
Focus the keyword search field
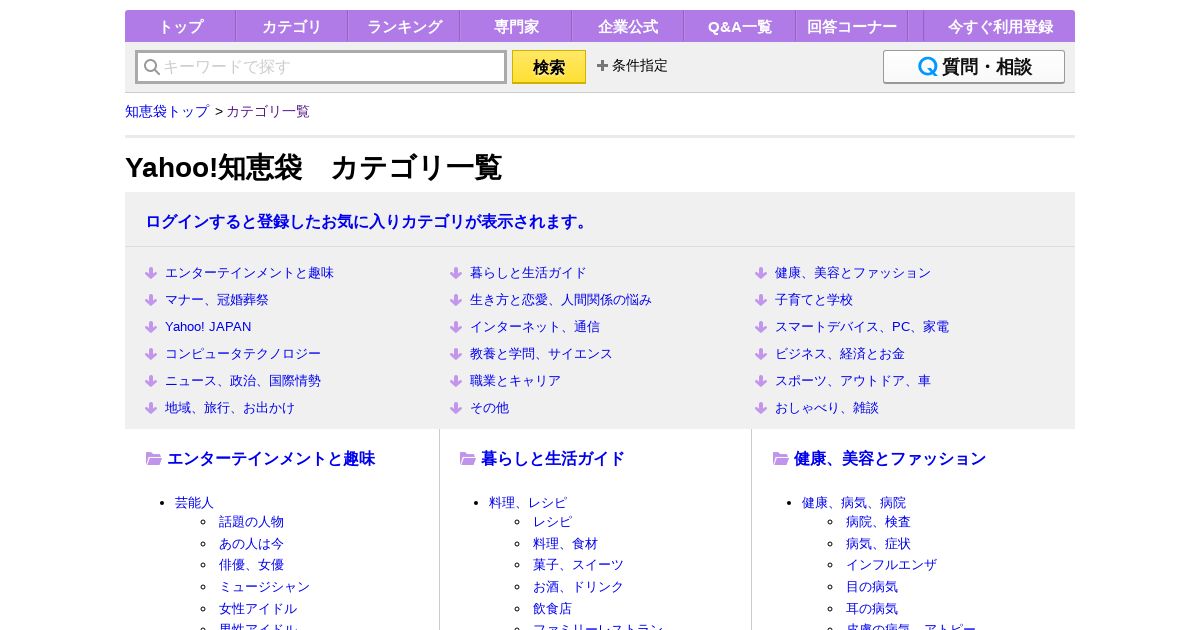click(x=321, y=67)
